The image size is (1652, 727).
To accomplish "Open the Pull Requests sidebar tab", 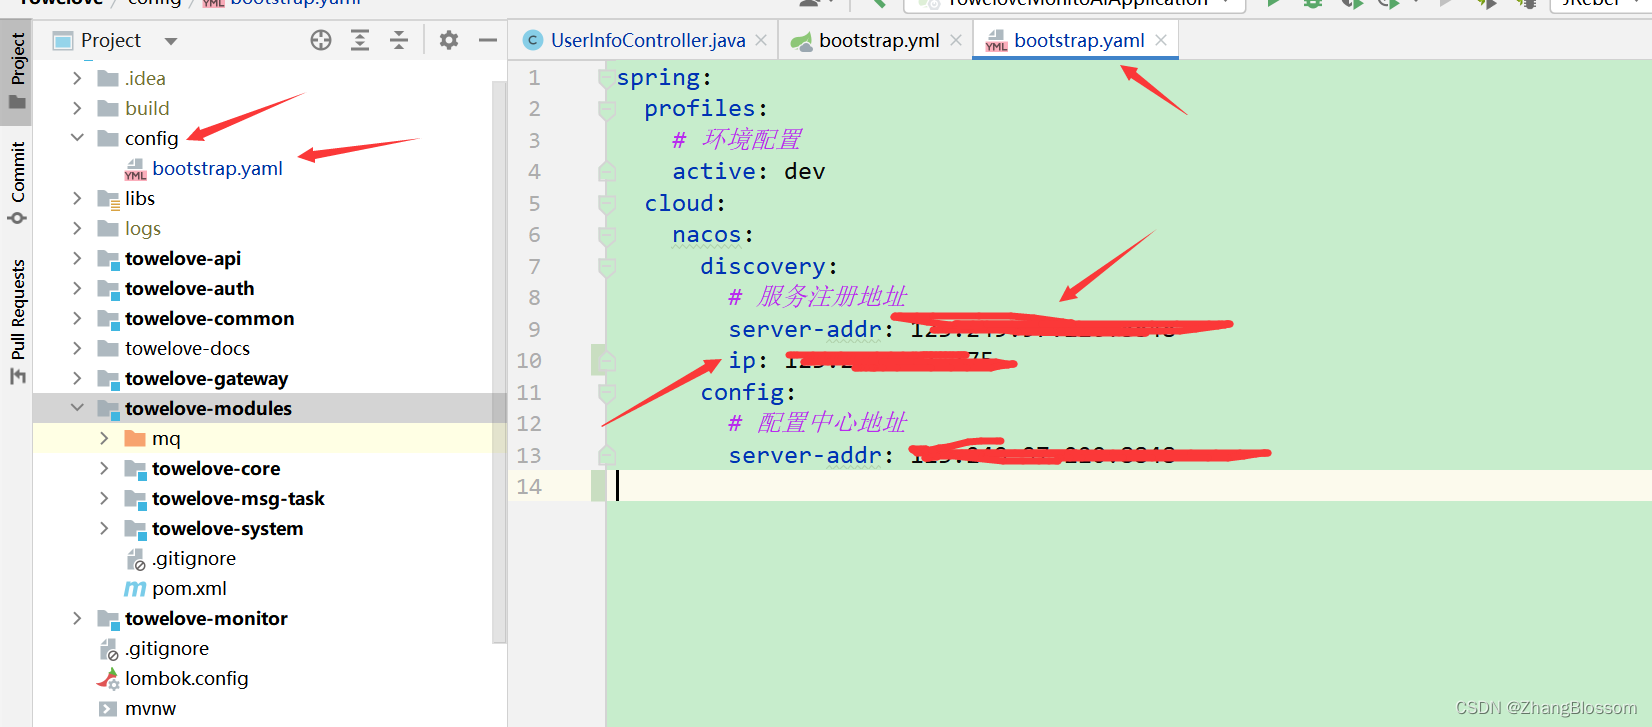I will (17, 321).
